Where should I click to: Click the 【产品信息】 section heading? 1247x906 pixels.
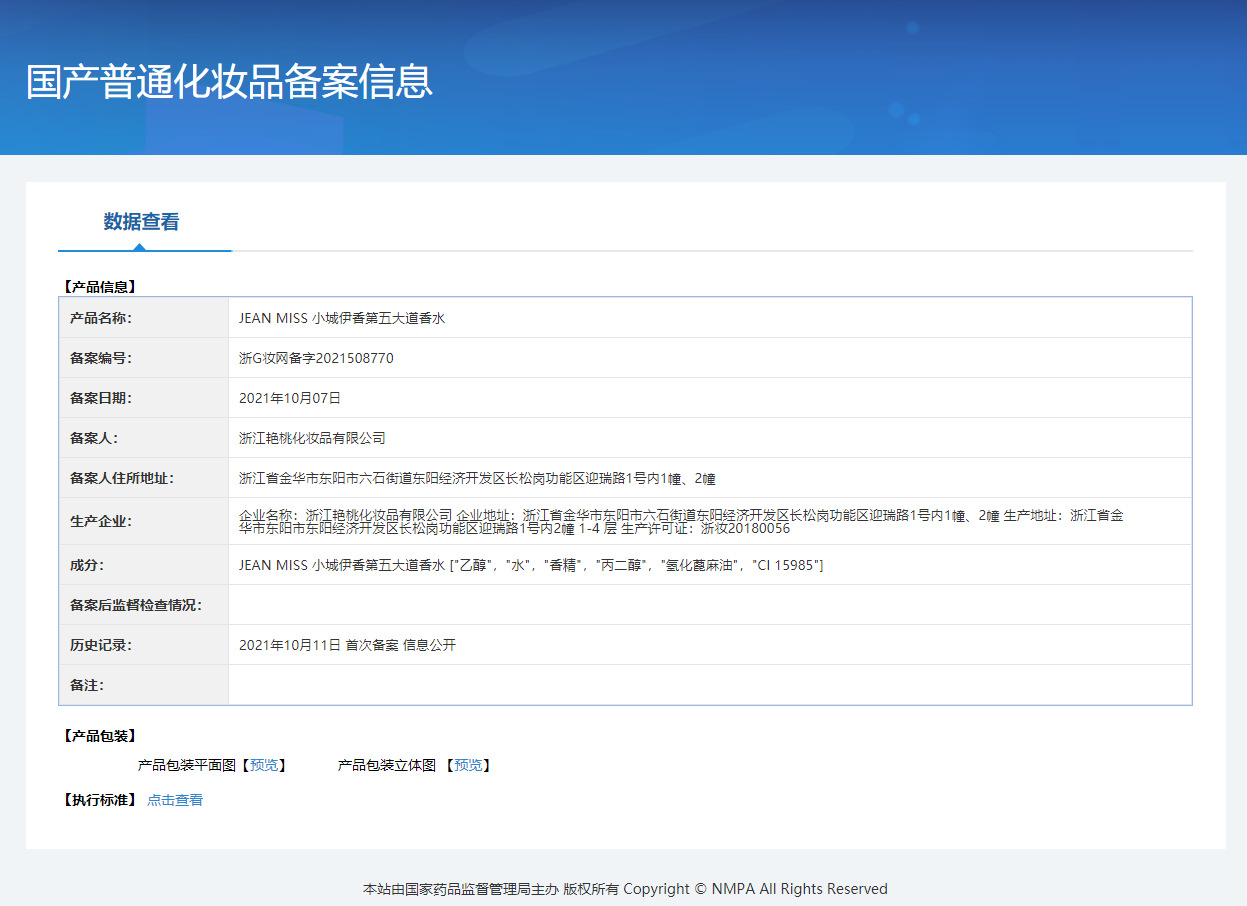[99, 287]
